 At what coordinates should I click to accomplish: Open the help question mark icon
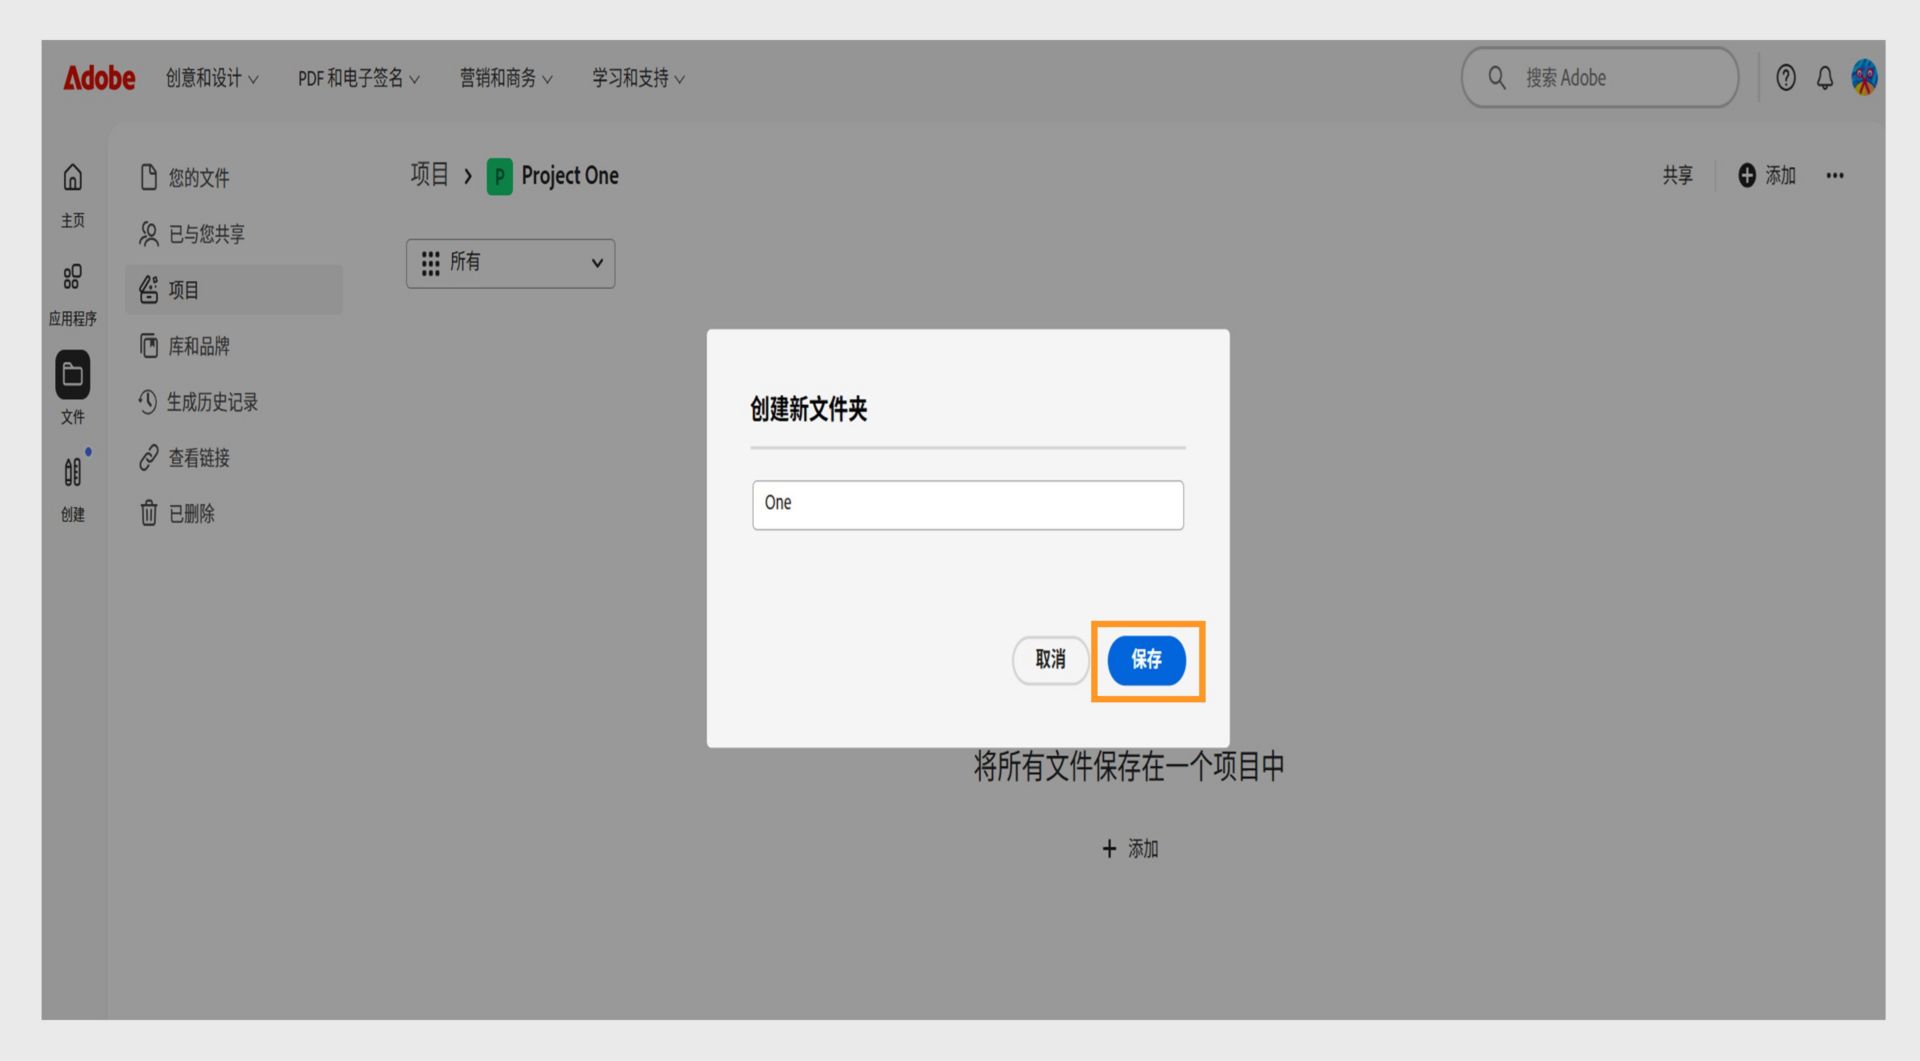tap(1786, 77)
